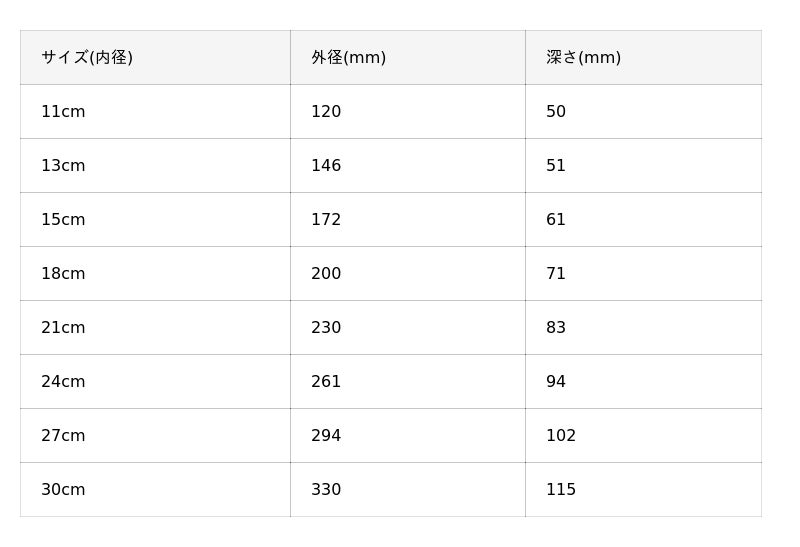This screenshot has width=800, height=547.
Task: Click the 15cm row label
Action: pyautogui.click(x=63, y=220)
